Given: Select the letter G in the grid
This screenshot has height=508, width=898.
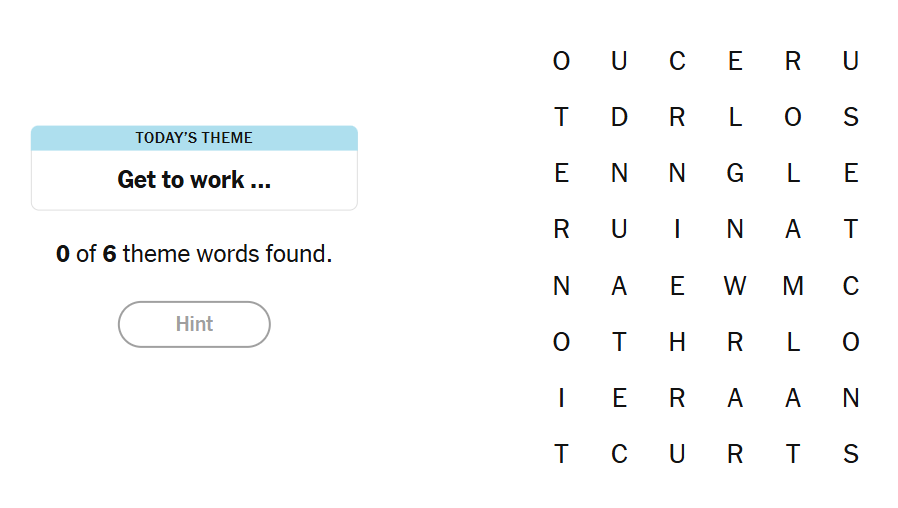Looking at the screenshot, I should pyautogui.click(x=735, y=174).
